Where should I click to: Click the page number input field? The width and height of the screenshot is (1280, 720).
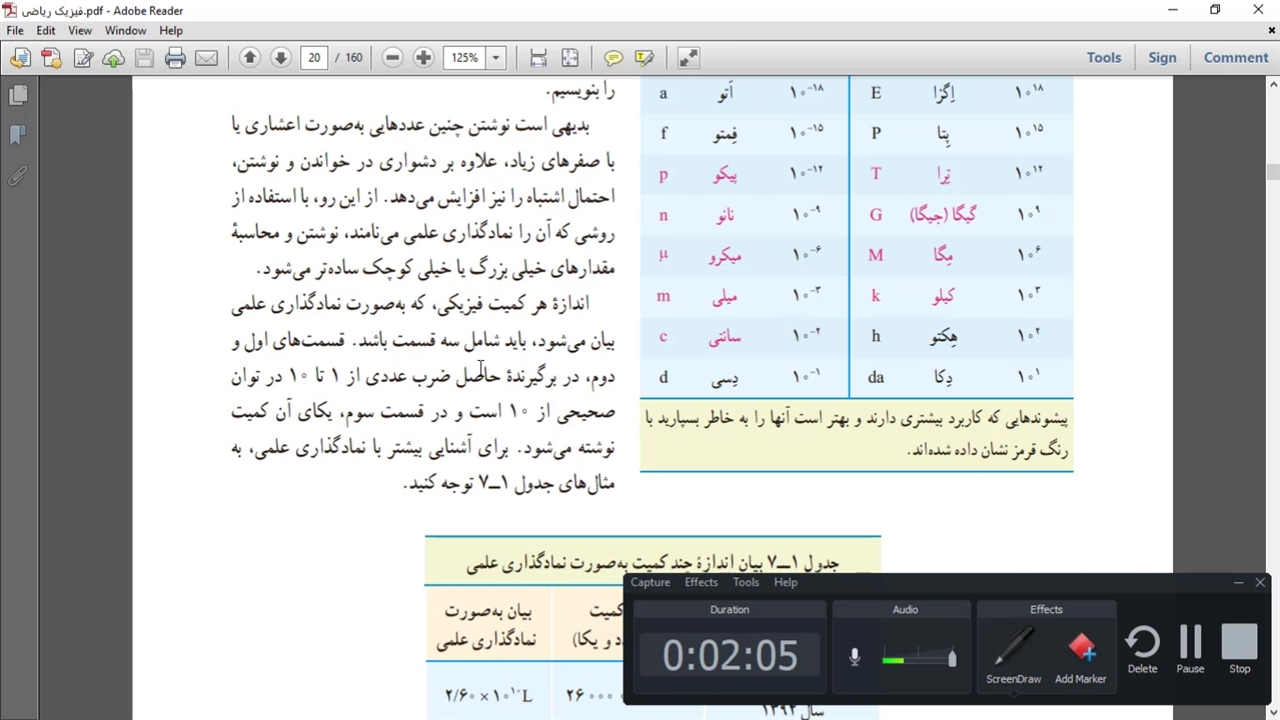click(314, 58)
